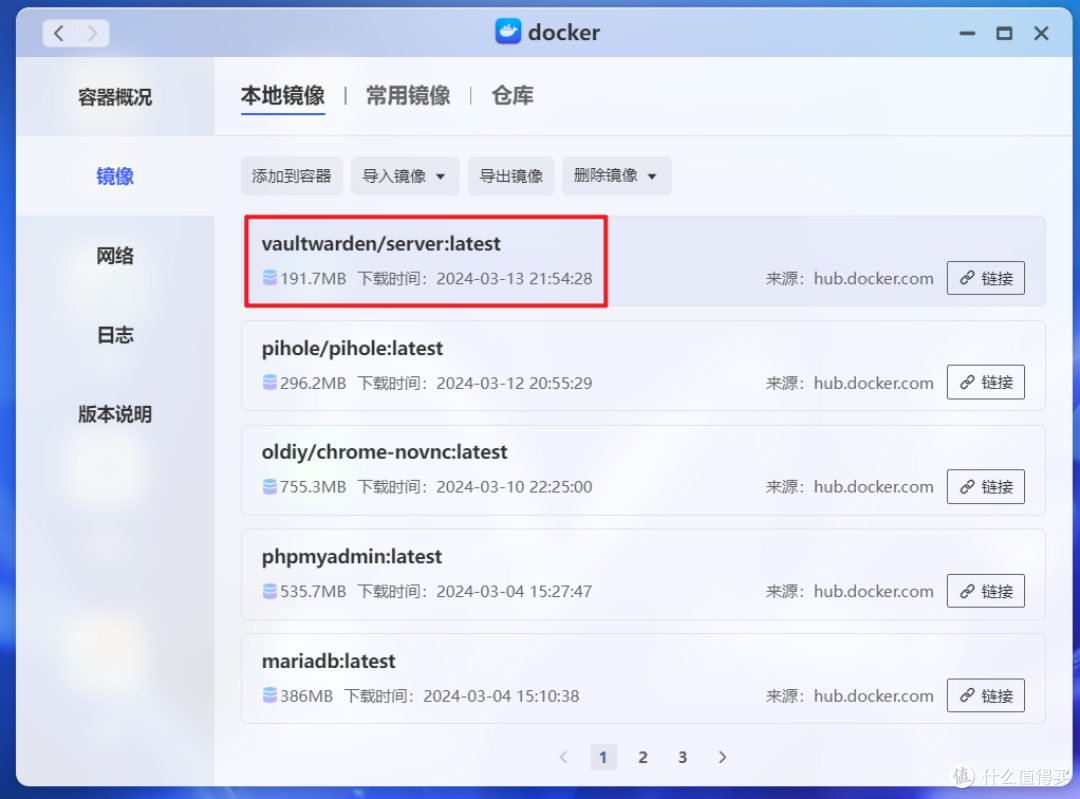
Task: Click download time 2024-03-12 20:55:29
Action: (514, 383)
